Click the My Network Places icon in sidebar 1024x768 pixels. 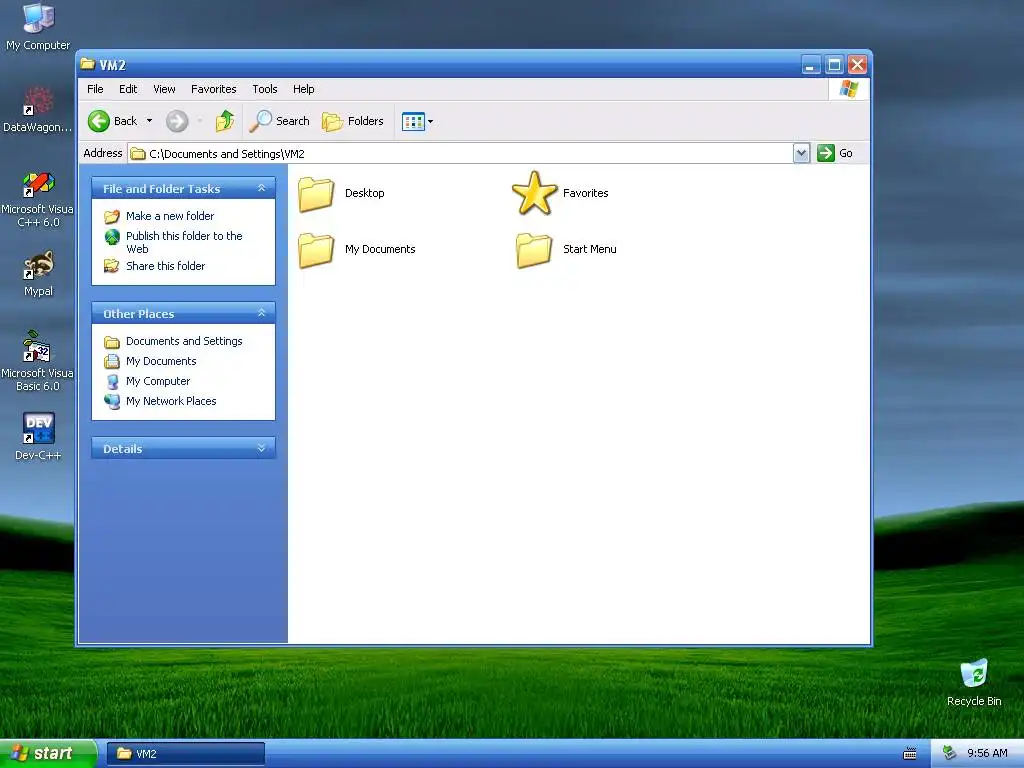[x=112, y=401]
